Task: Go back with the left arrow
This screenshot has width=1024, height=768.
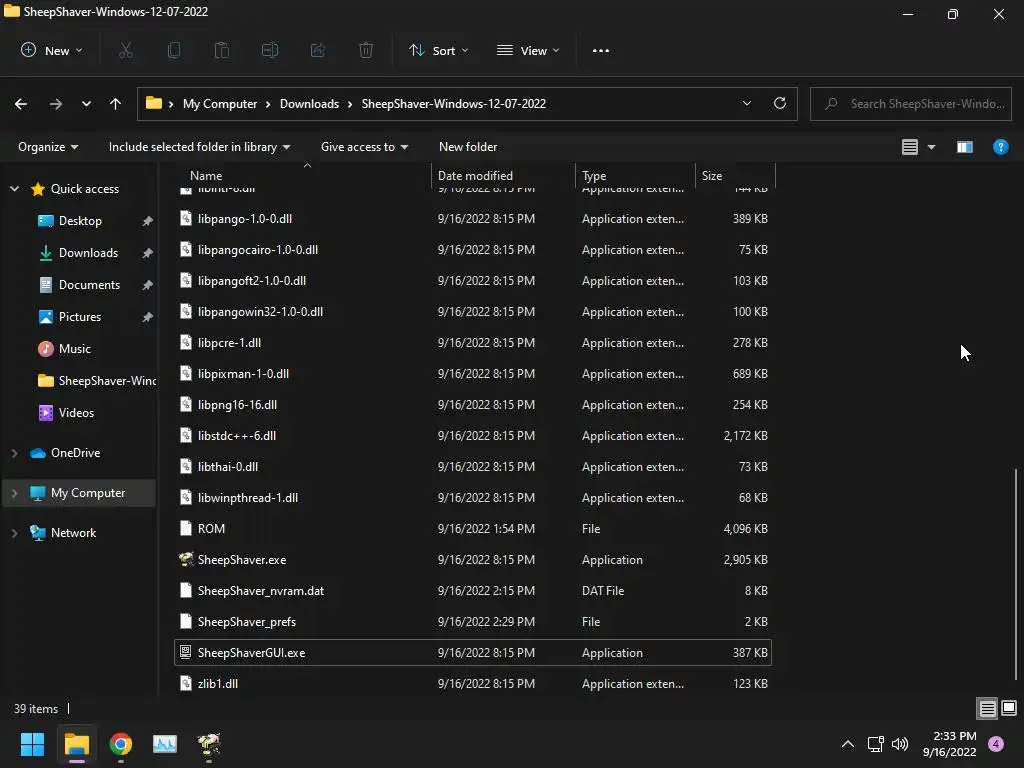Action: coord(21,104)
